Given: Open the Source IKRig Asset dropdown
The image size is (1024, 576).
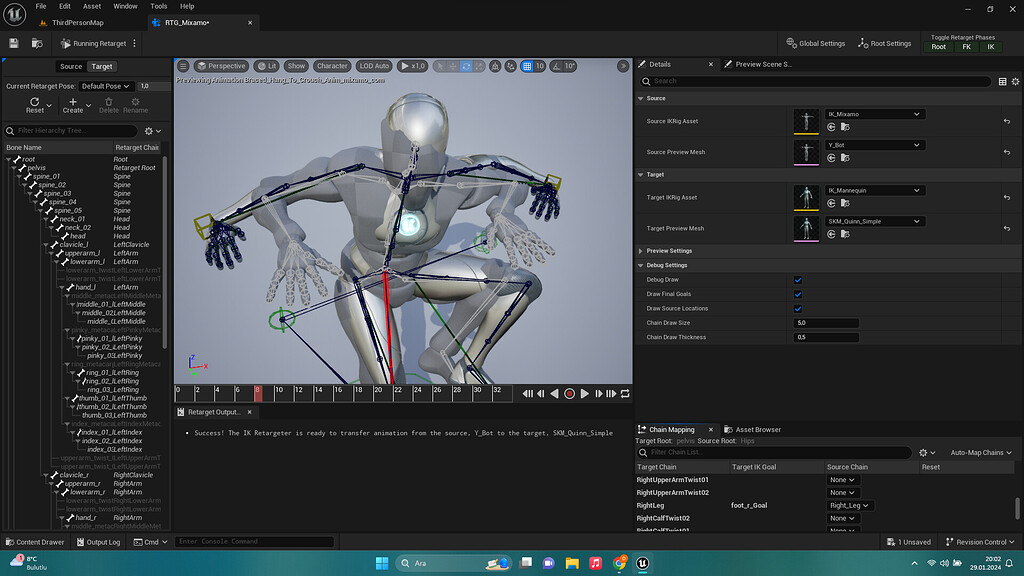Looking at the screenshot, I should (874, 114).
